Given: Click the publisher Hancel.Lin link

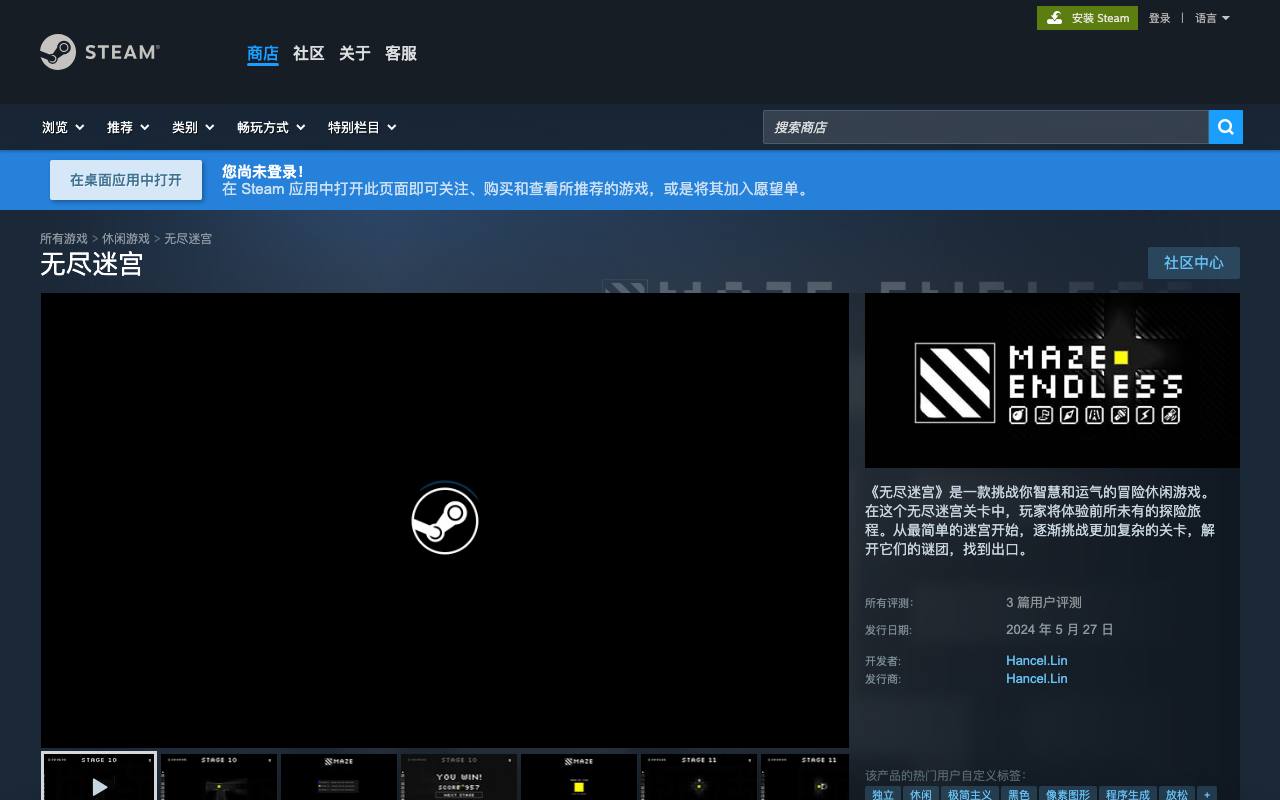Looking at the screenshot, I should [1036, 678].
